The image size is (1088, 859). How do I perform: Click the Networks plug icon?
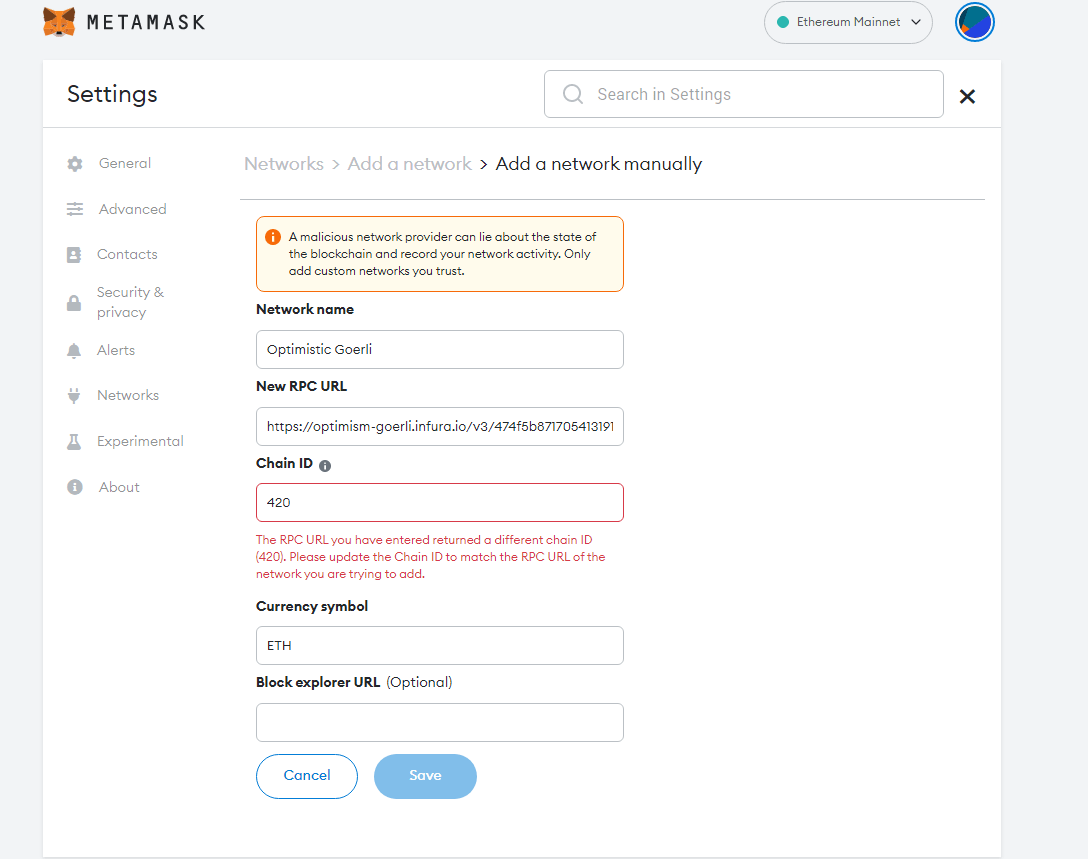tap(74, 396)
